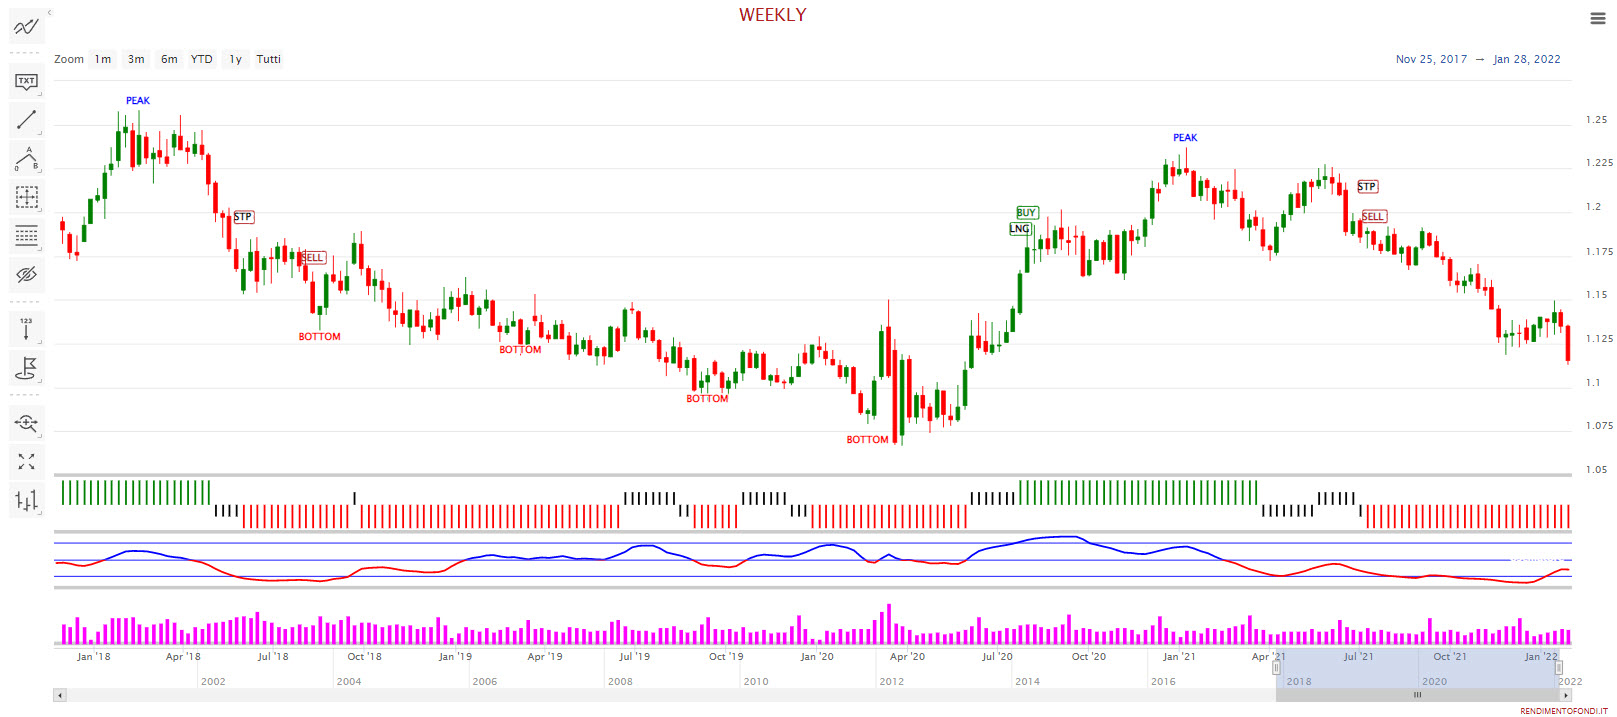The height and width of the screenshot is (717, 1617).
Task: Click the BOTTOM label near Apr '19
Action: pos(520,350)
